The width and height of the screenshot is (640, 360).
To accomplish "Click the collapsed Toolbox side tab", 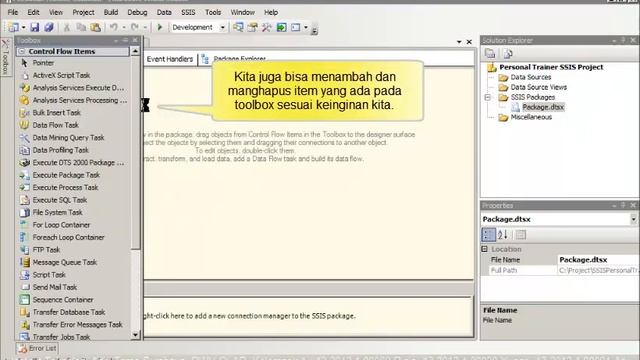I will click(5, 57).
